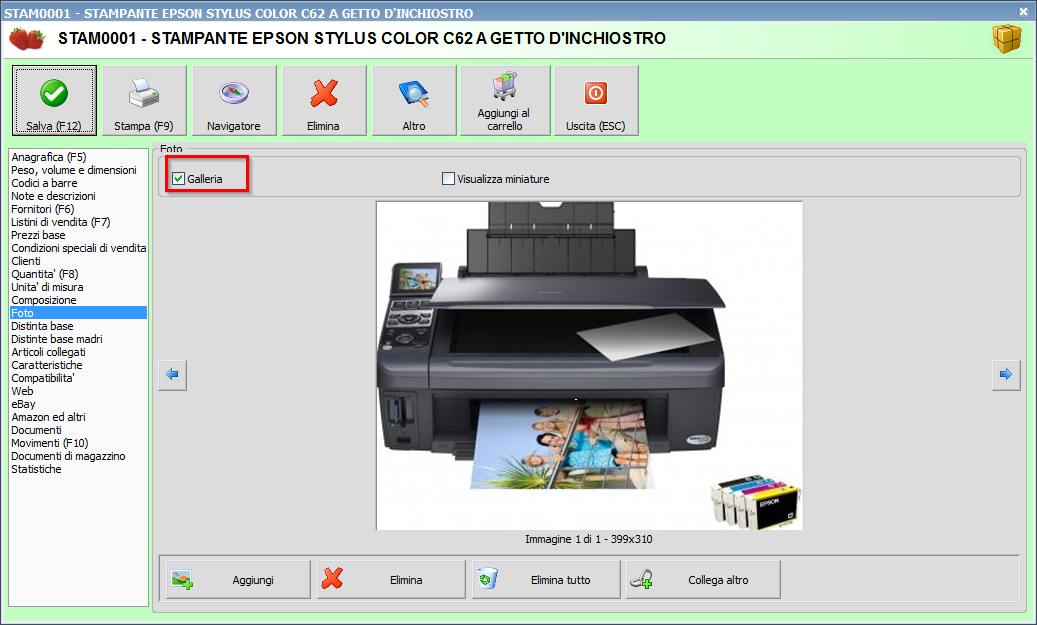
Task: Select the highlighted Foto entry
Action: (79, 313)
